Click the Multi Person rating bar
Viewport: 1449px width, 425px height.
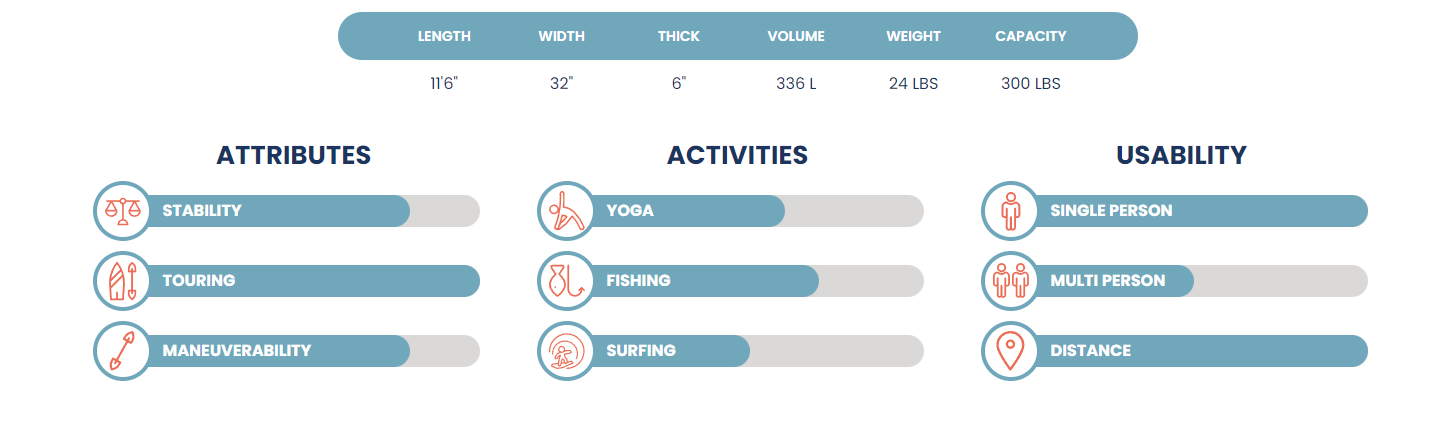1198,281
